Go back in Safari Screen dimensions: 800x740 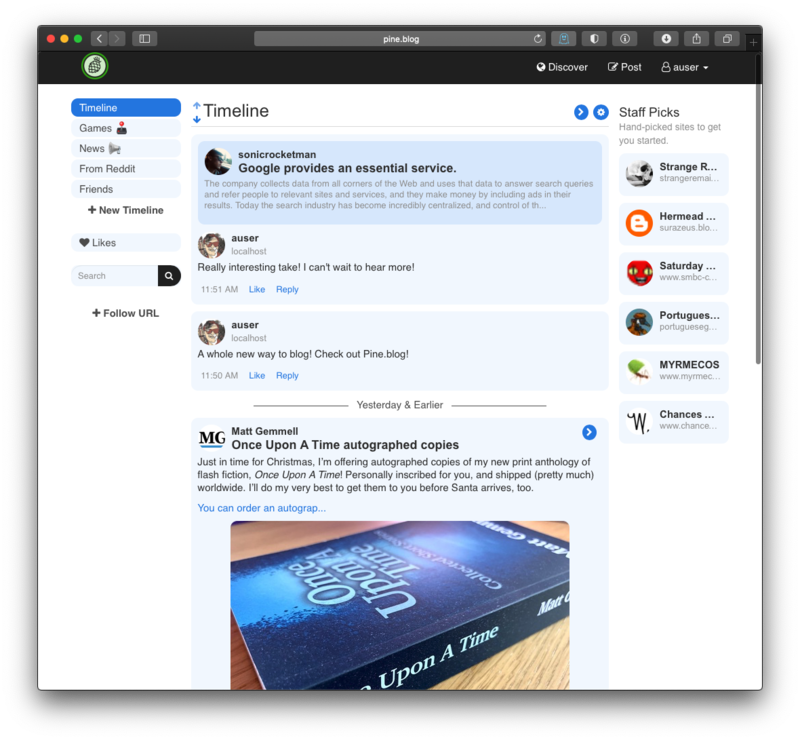click(99, 39)
